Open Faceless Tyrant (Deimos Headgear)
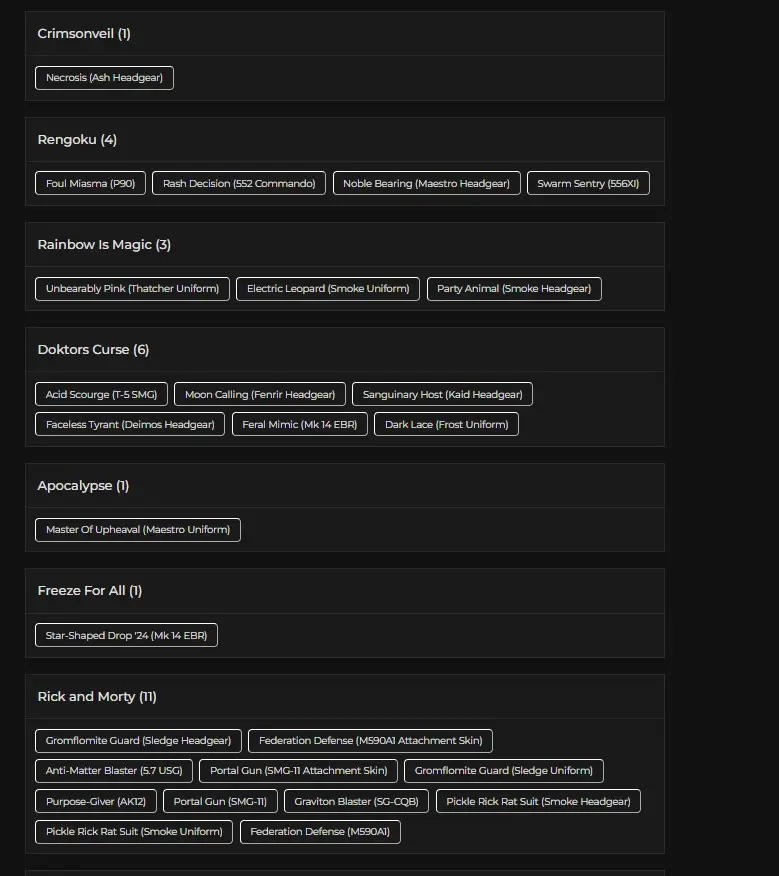 tap(130, 424)
